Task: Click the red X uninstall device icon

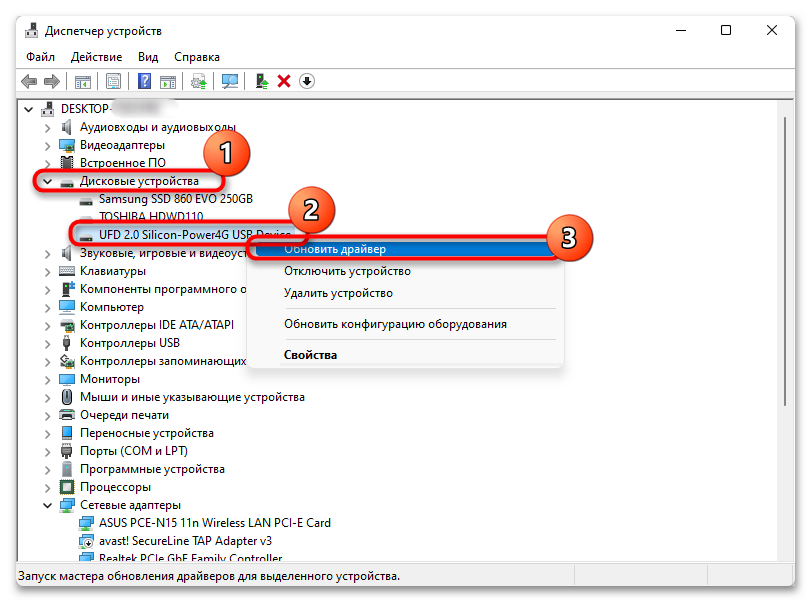Action: tap(284, 81)
